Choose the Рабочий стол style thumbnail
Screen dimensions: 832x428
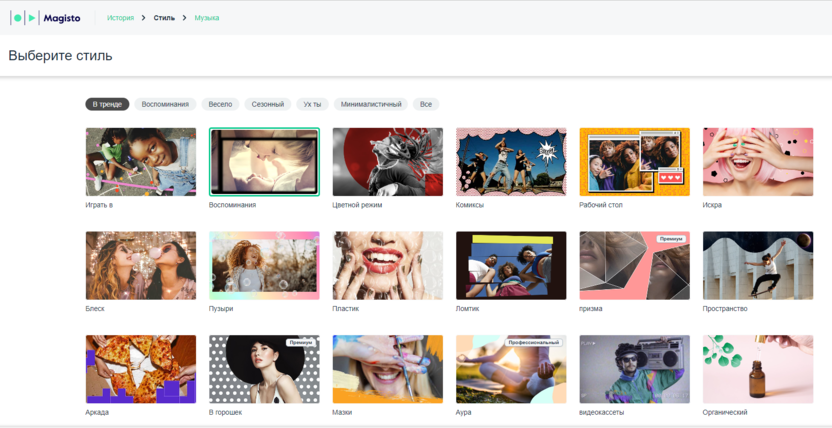[x=635, y=162]
